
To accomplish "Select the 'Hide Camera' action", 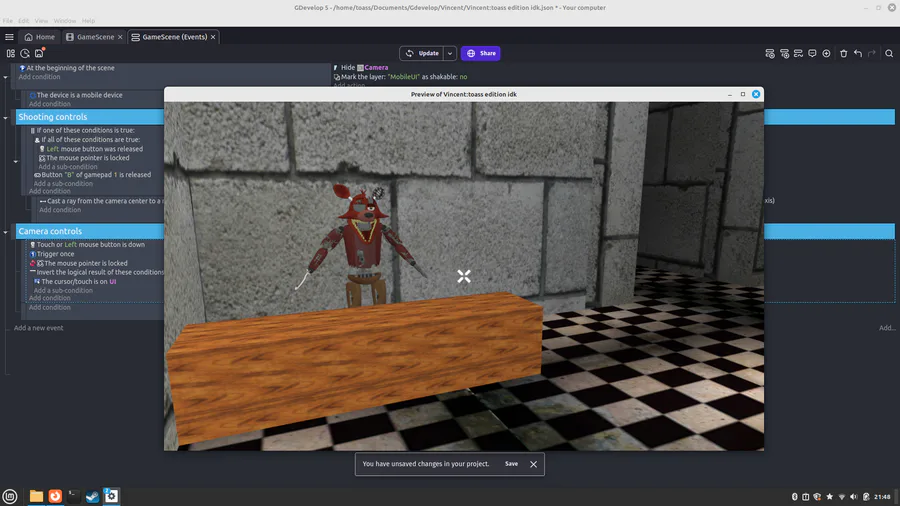I will point(360,68).
